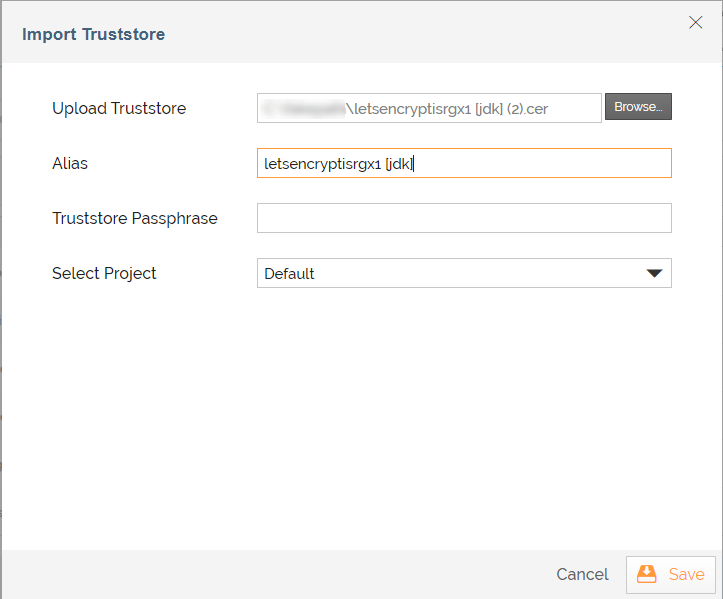The height and width of the screenshot is (599, 723).
Task: Click the Truststore Passphrase label
Action: tap(135, 218)
